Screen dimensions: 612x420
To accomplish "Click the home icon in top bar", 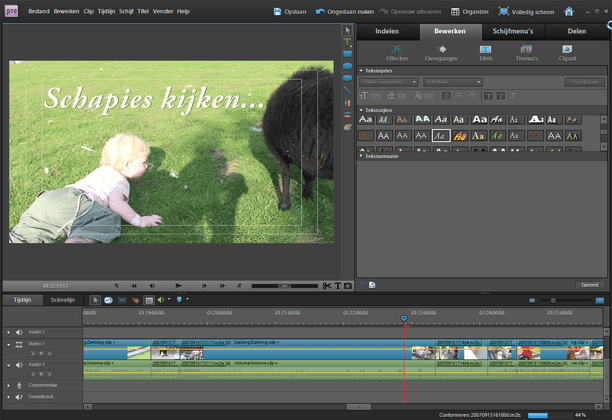I will 569,11.
